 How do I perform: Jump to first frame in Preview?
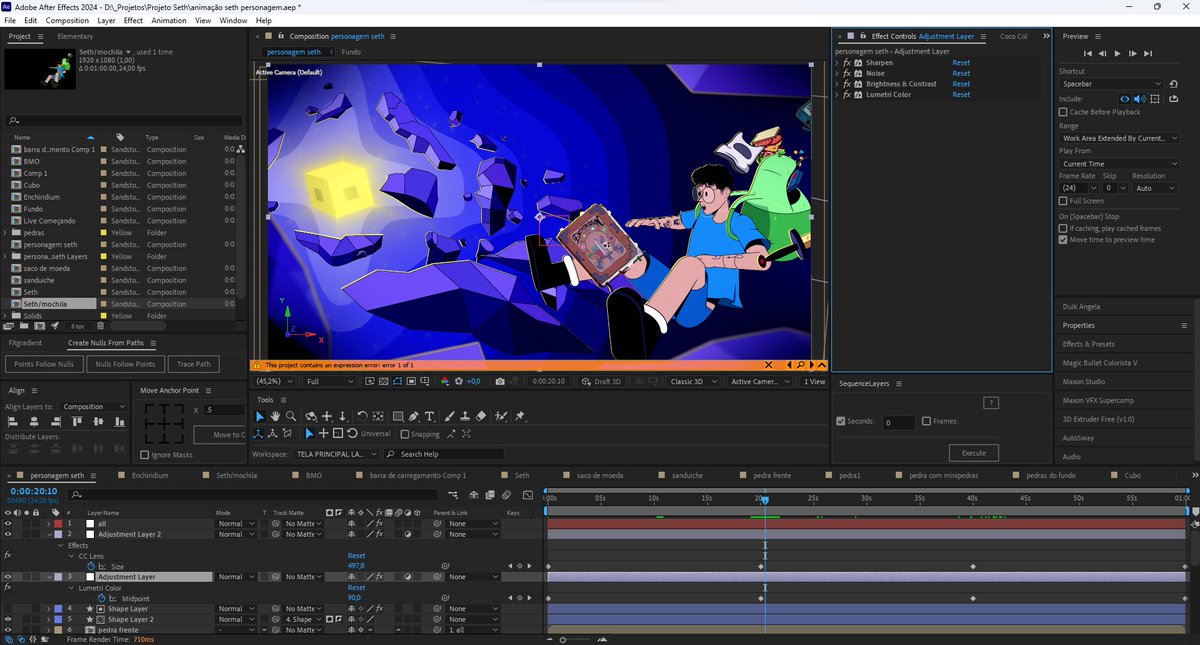1088,53
